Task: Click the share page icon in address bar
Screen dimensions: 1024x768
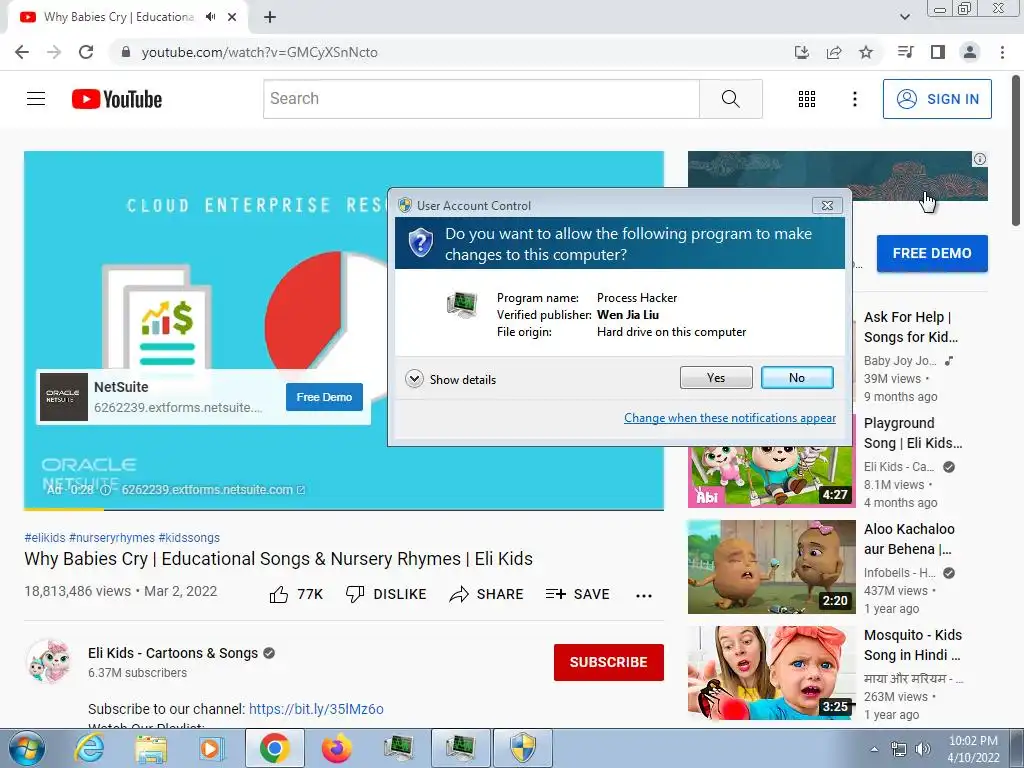Action: (834, 52)
